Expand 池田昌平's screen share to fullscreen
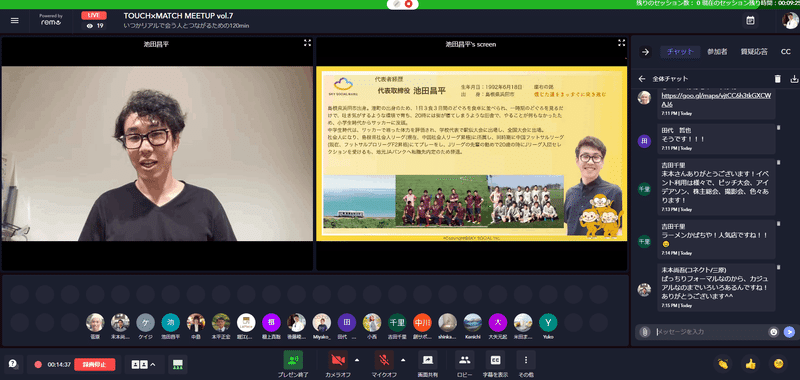 pyautogui.click(x=621, y=43)
